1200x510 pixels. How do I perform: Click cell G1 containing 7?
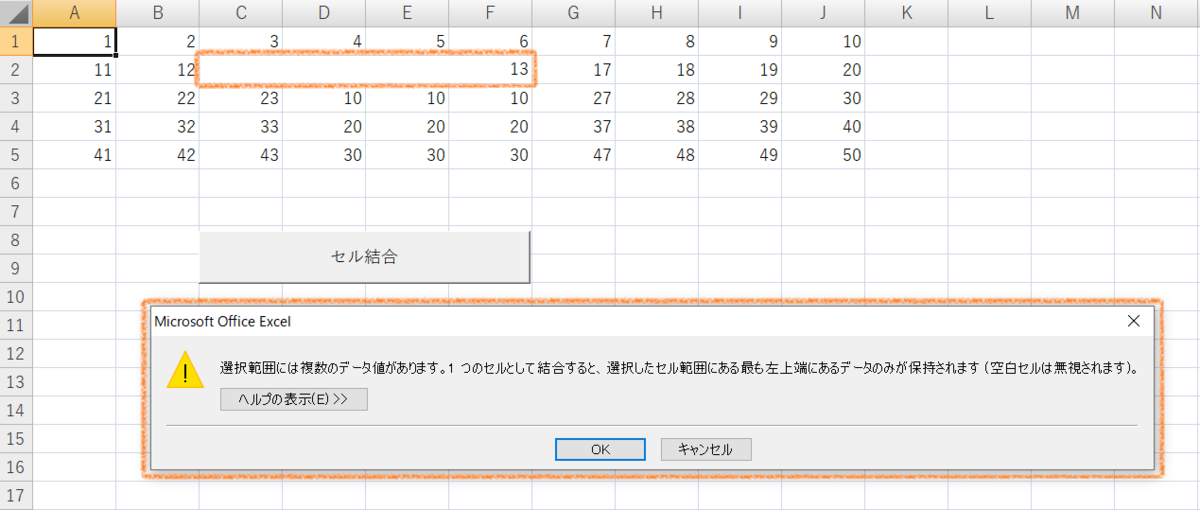click(x=573, y=42)
